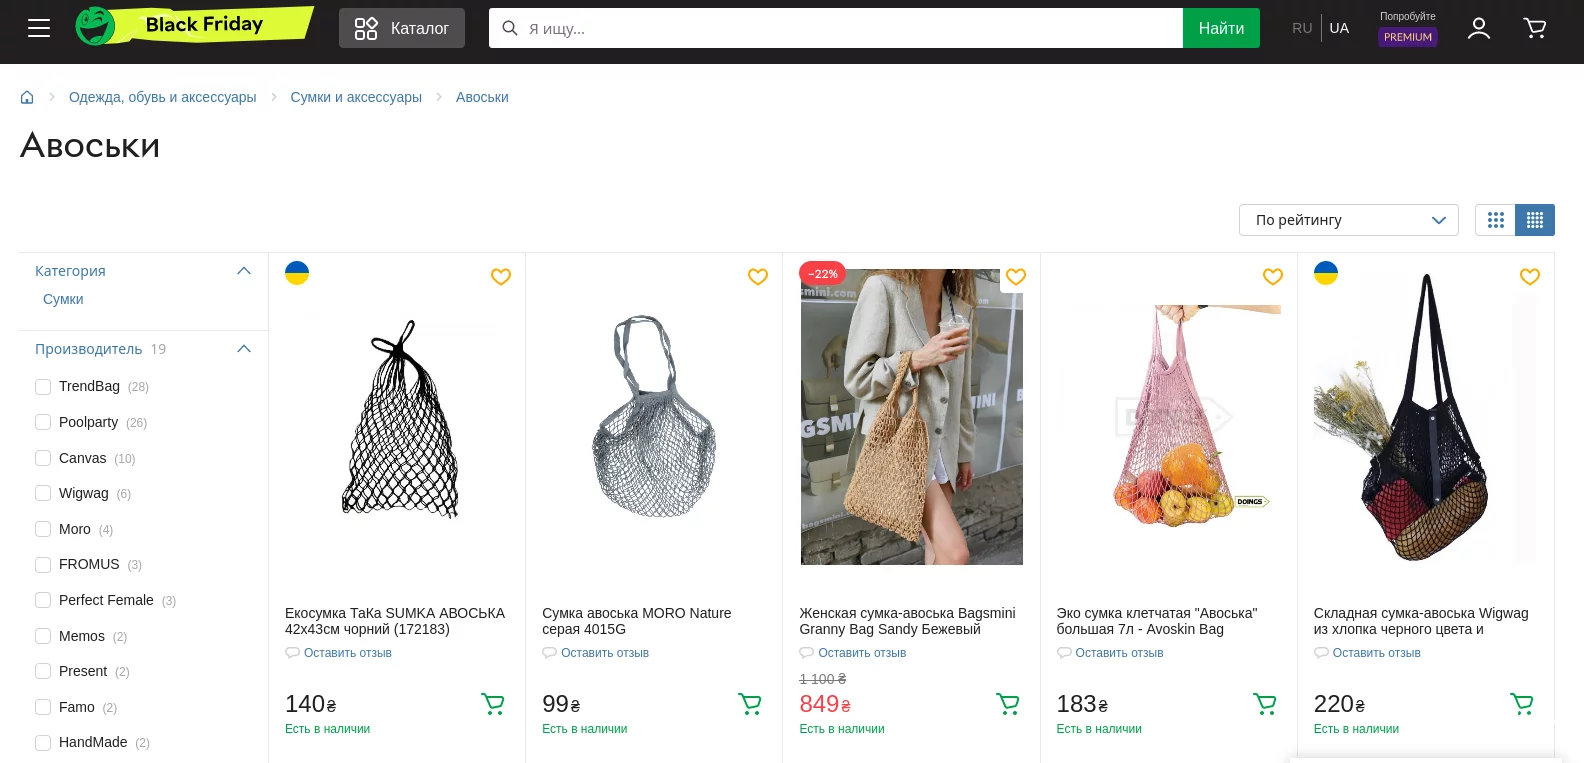Enable the Wigwag manufacturer checkbox
1584x763 pixels.
43,493
